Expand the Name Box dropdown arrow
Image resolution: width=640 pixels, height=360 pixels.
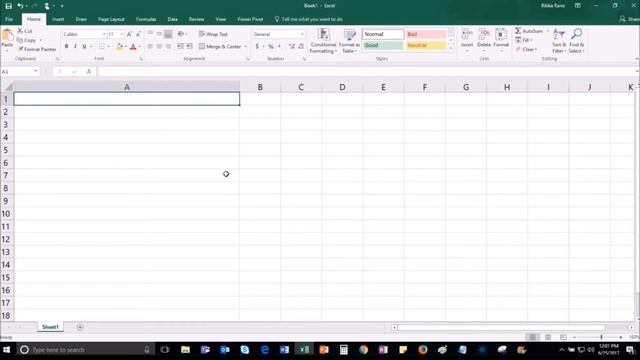coord(36,71)
